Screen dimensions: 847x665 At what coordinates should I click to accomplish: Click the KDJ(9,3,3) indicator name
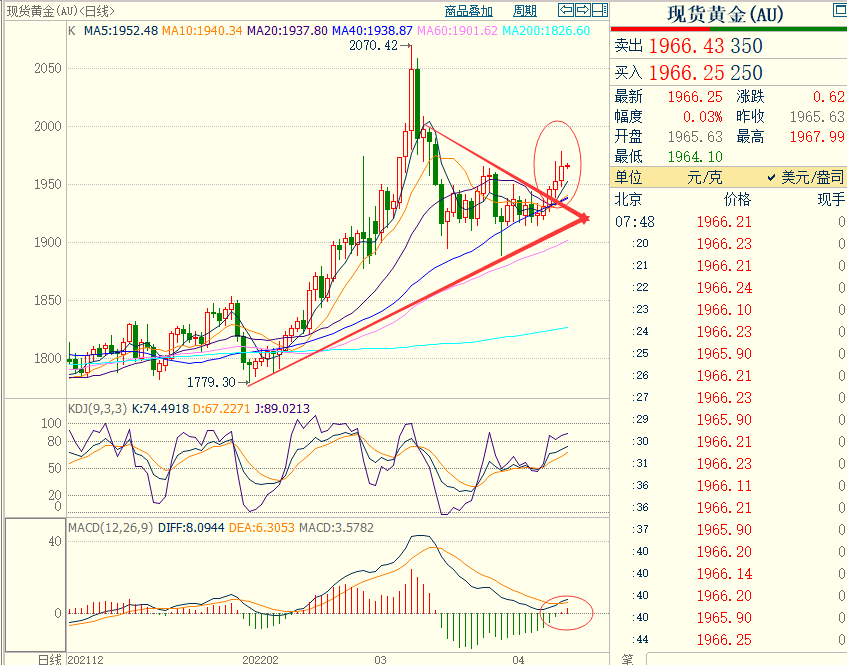[97, 408]
